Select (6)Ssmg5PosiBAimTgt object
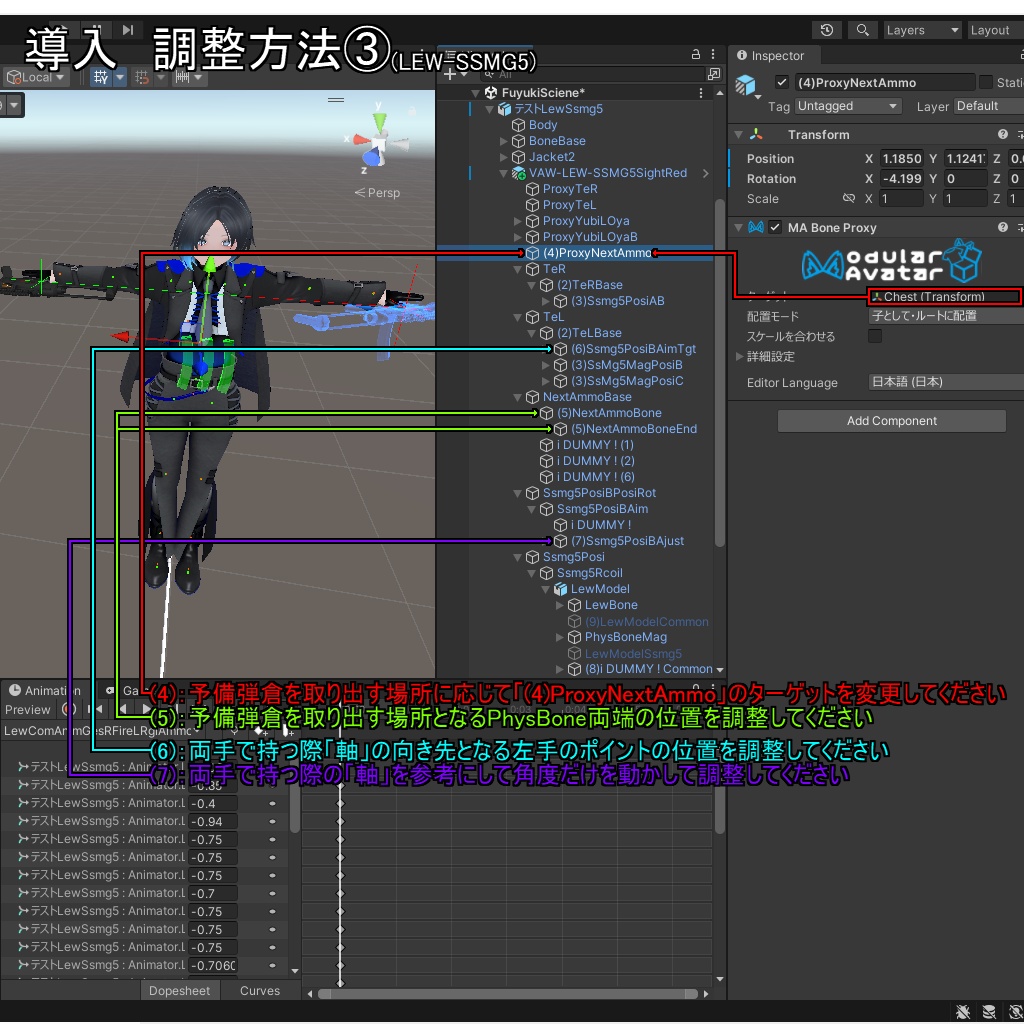Image resolution: width=1024 pixels, height=1024 pixels. click(x=633, y=349)
